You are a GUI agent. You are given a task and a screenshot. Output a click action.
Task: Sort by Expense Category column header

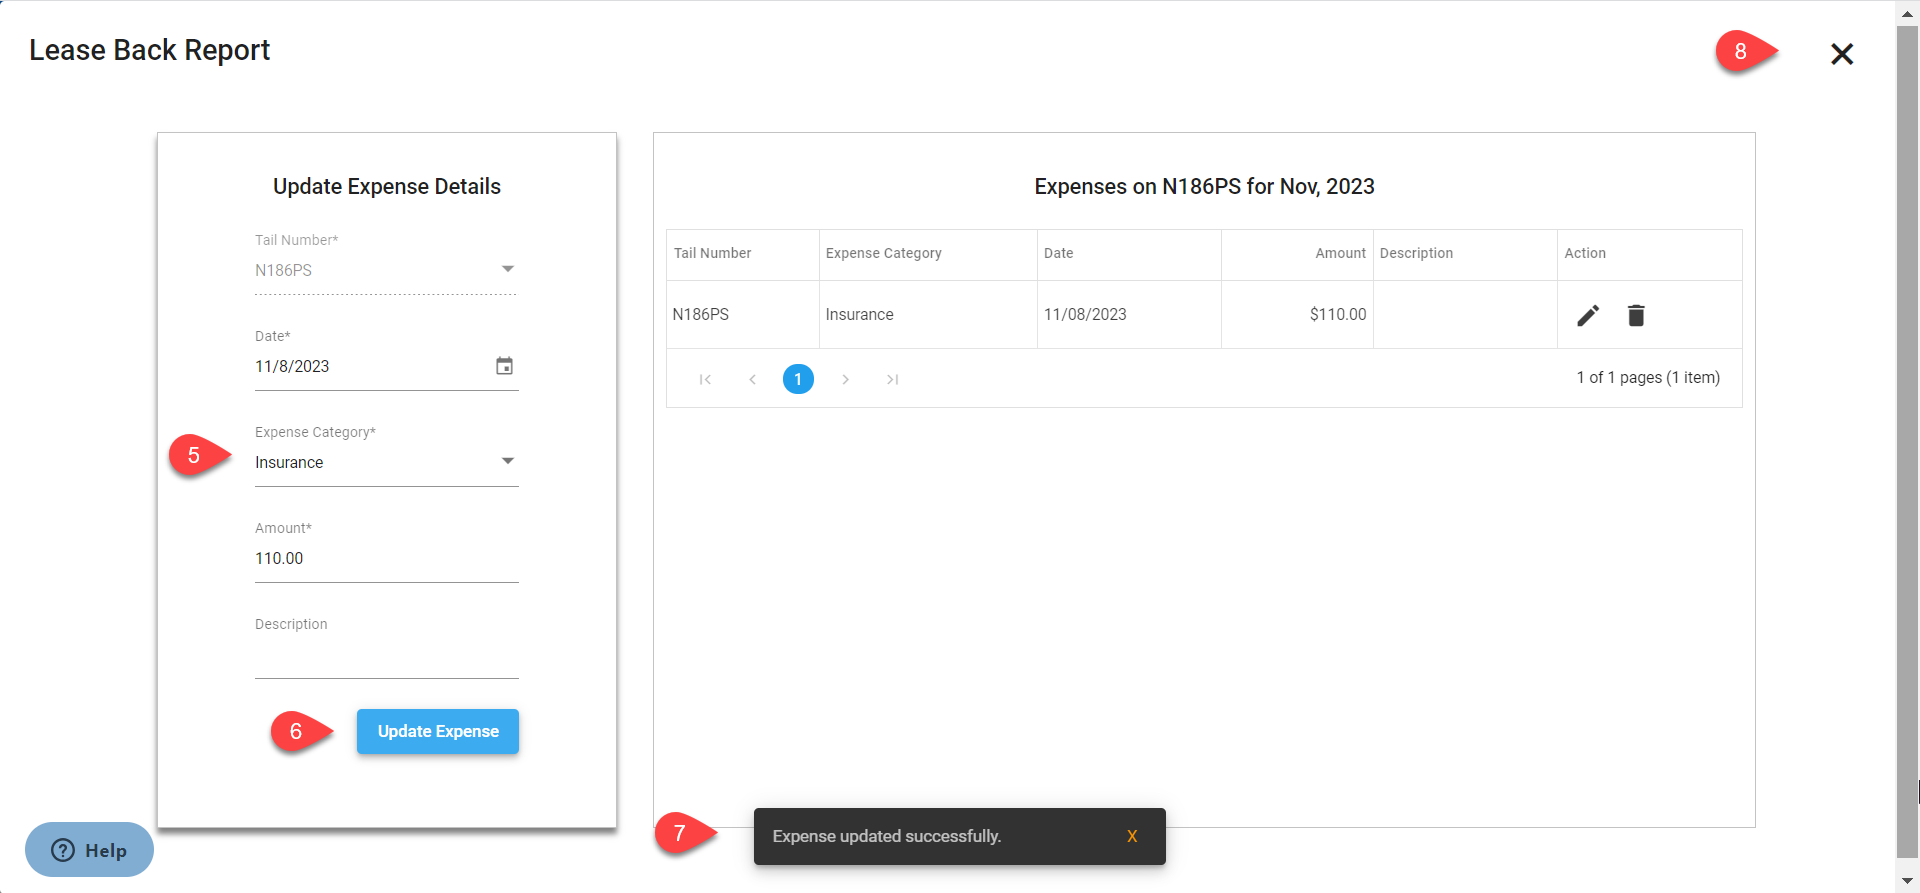coord(883,253)
